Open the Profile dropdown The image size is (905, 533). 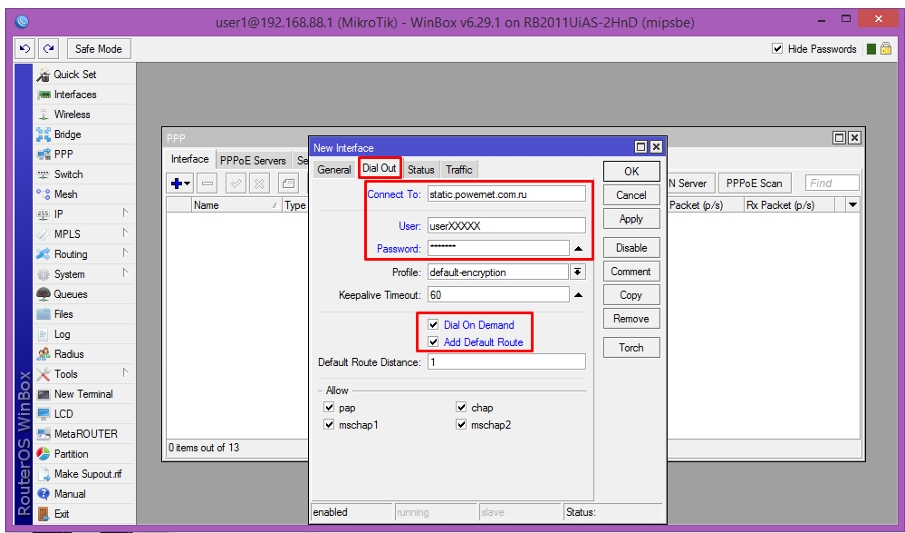[578, 272]
